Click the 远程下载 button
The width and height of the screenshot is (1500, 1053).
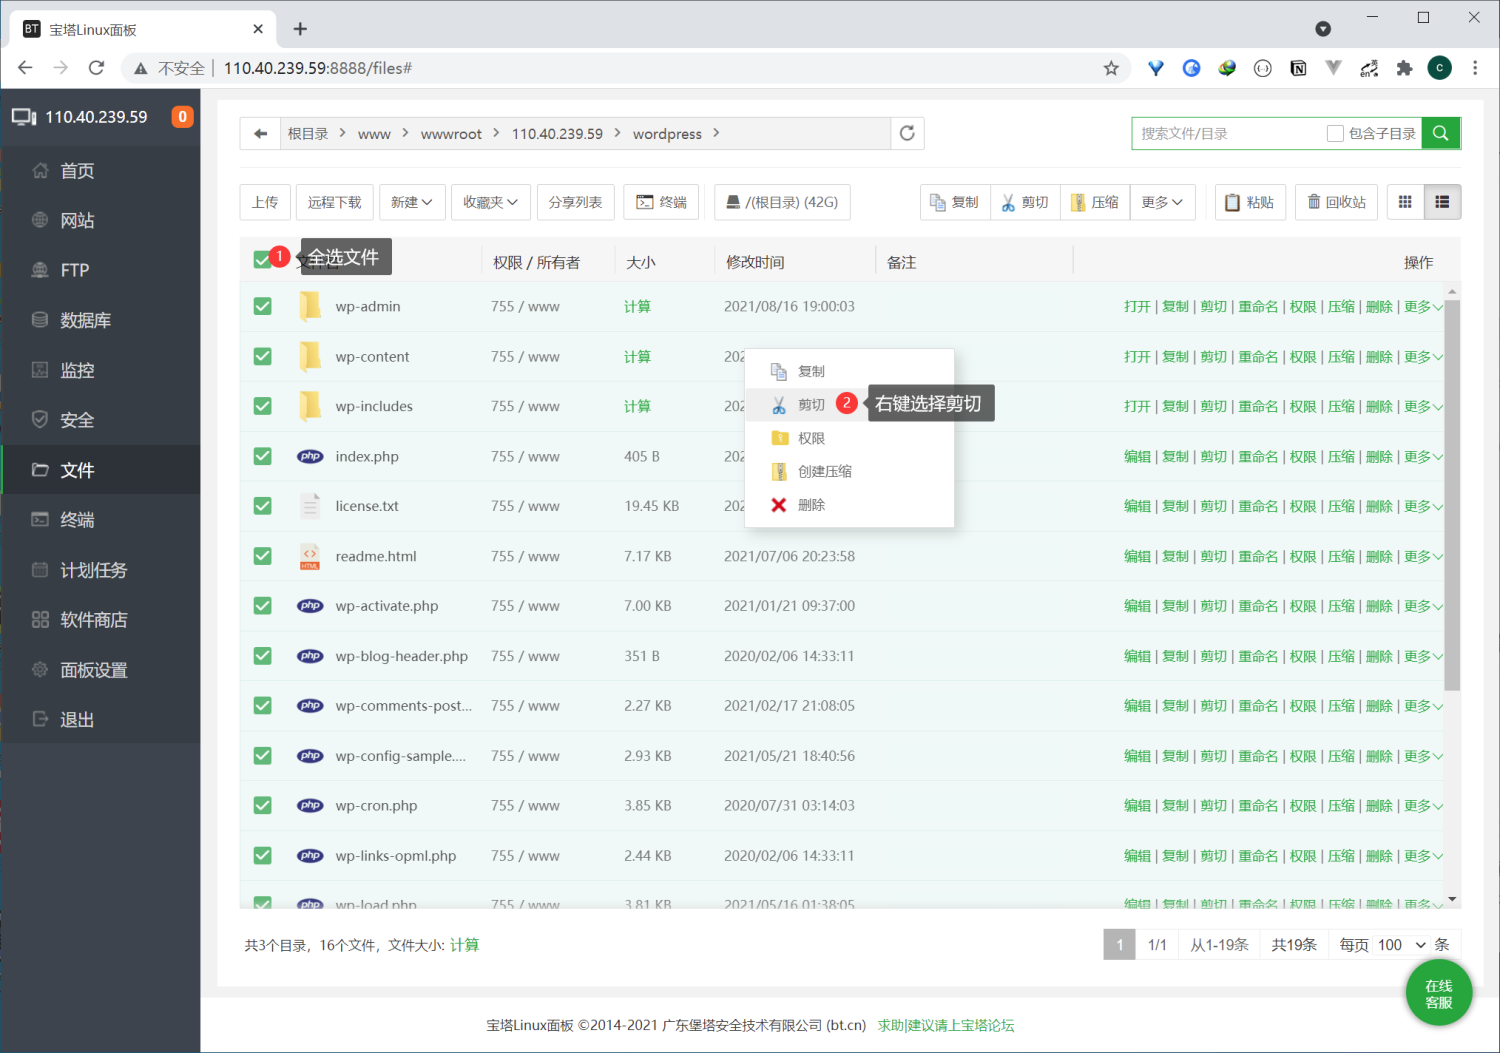[334, 202]
